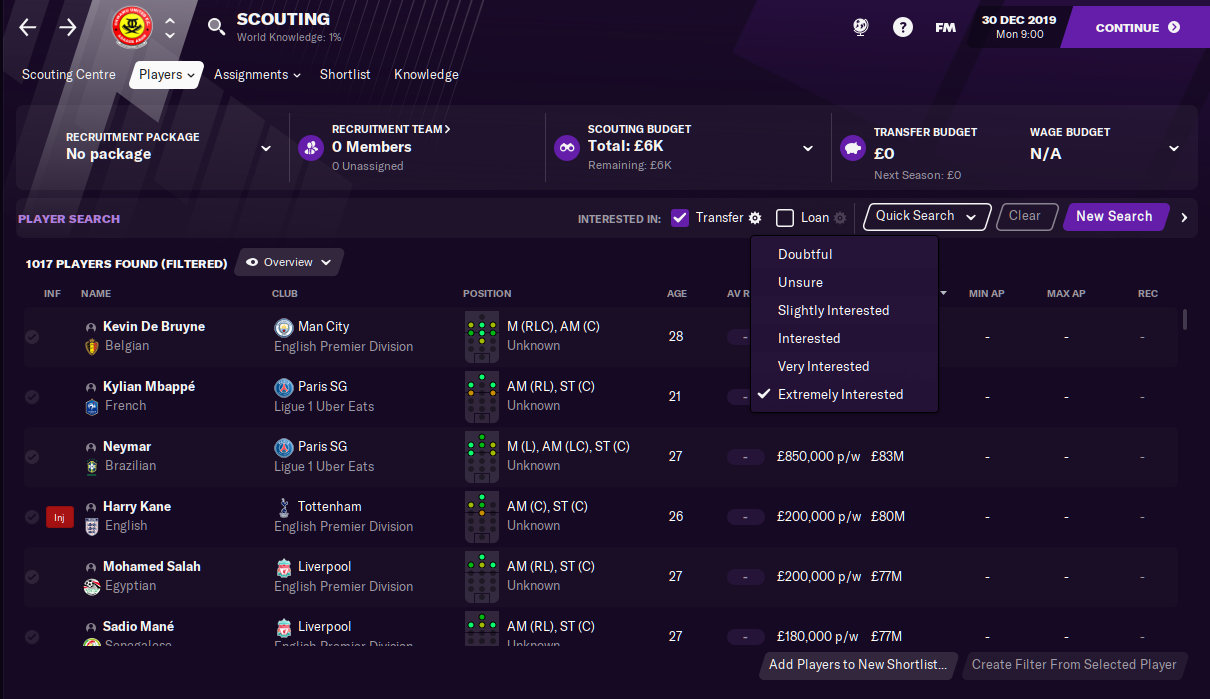Click Mohamed Salah's position pitch diagram

coord(482,576)
